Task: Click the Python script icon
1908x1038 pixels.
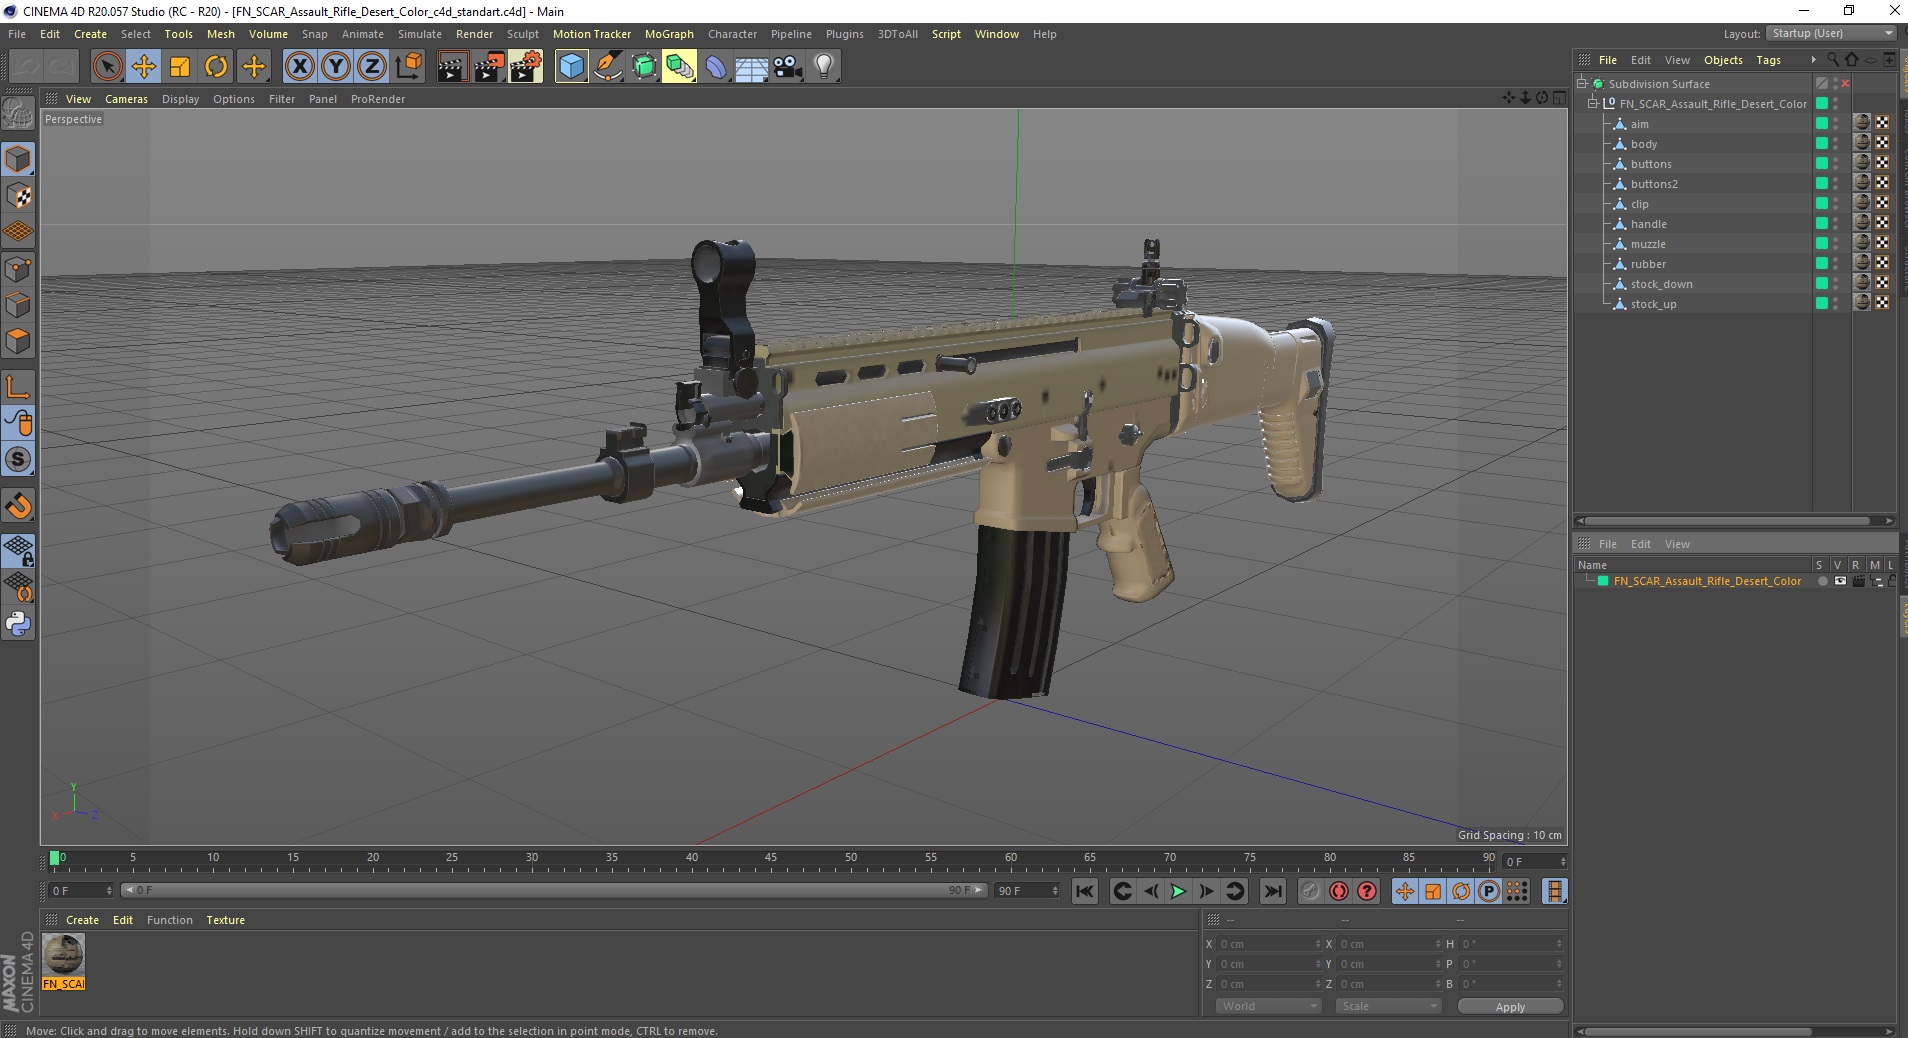Action: pyautogui.click(x=18, y=624)
